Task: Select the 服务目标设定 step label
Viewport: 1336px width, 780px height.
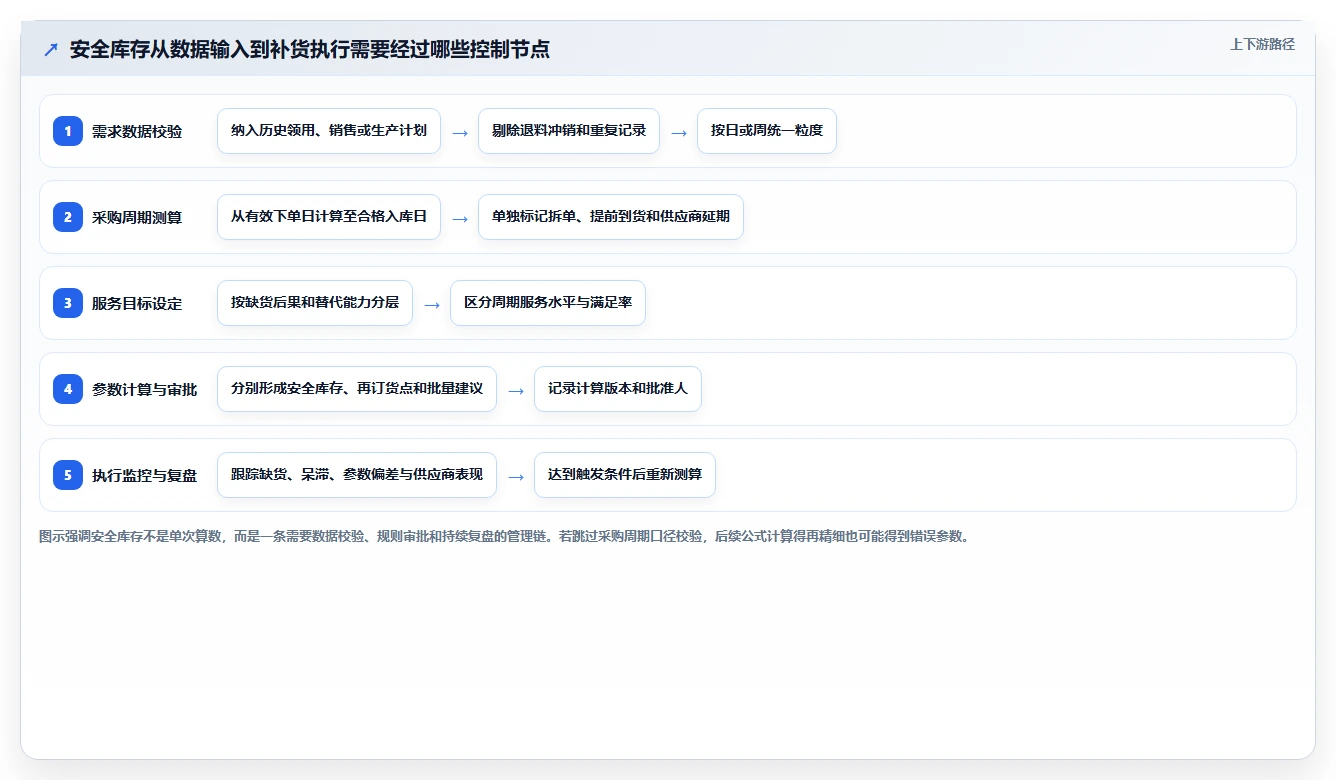Action: pyautogui.click(x=137, y=303)
